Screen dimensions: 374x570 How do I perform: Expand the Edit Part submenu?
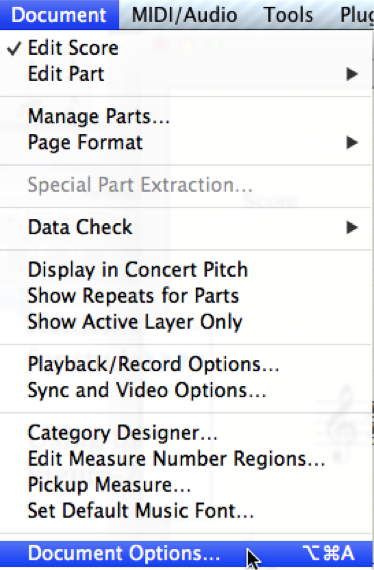(x=186, y=74)
